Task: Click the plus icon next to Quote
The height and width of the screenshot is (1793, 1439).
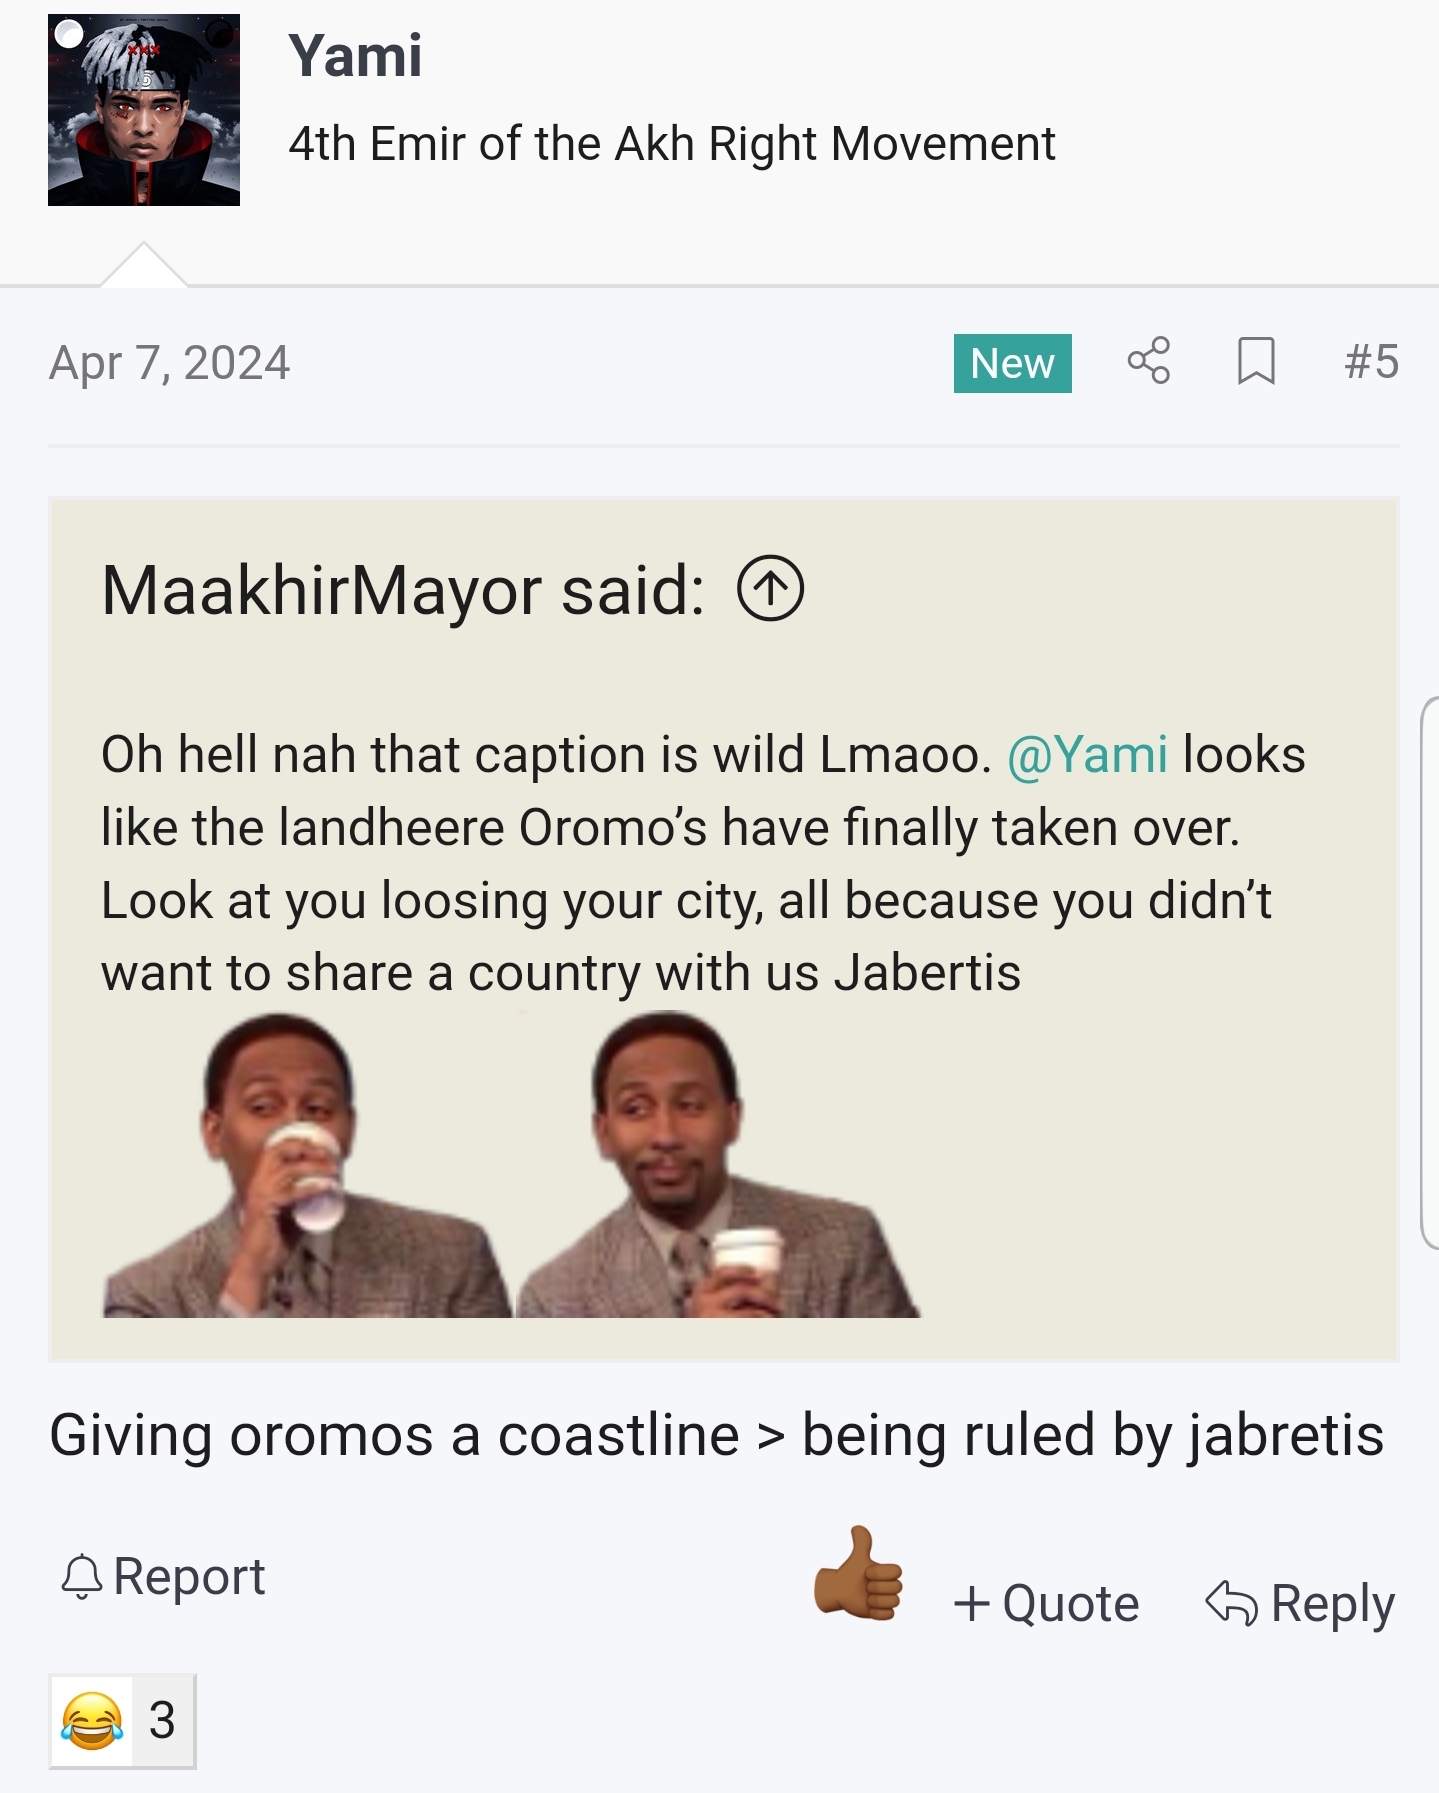Action: pos(971,1603)
